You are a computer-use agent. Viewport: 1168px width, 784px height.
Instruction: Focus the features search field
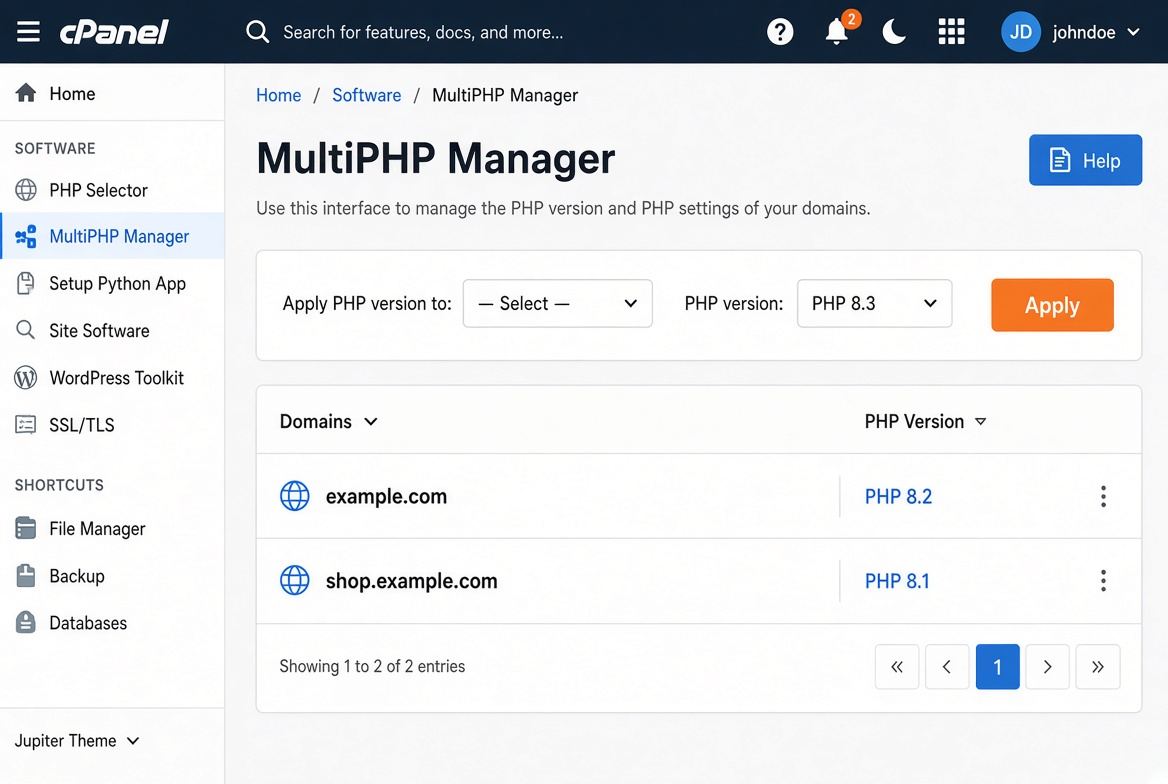tap(422, 32)
